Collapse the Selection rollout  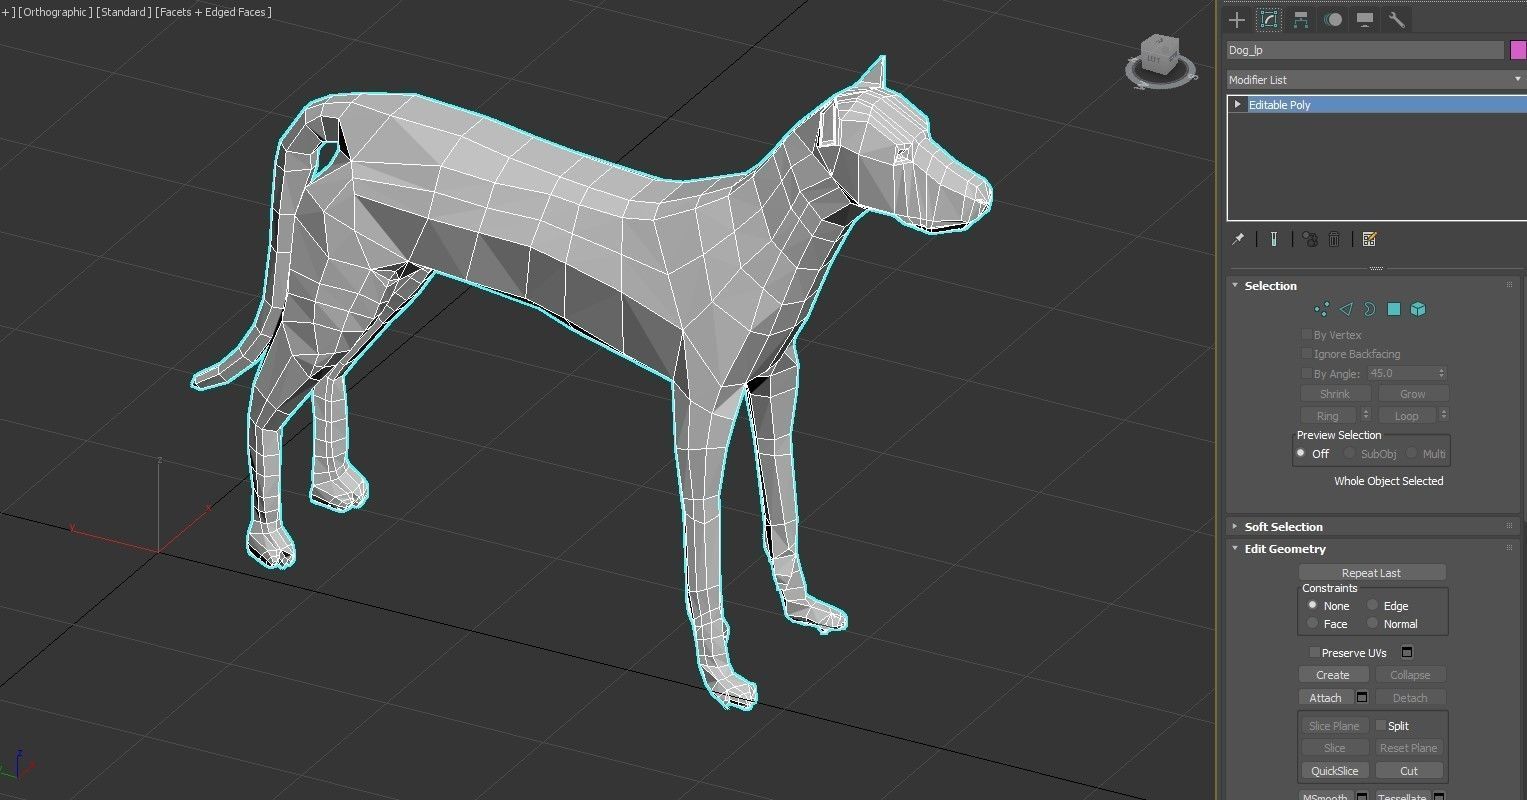[1235, 286]
